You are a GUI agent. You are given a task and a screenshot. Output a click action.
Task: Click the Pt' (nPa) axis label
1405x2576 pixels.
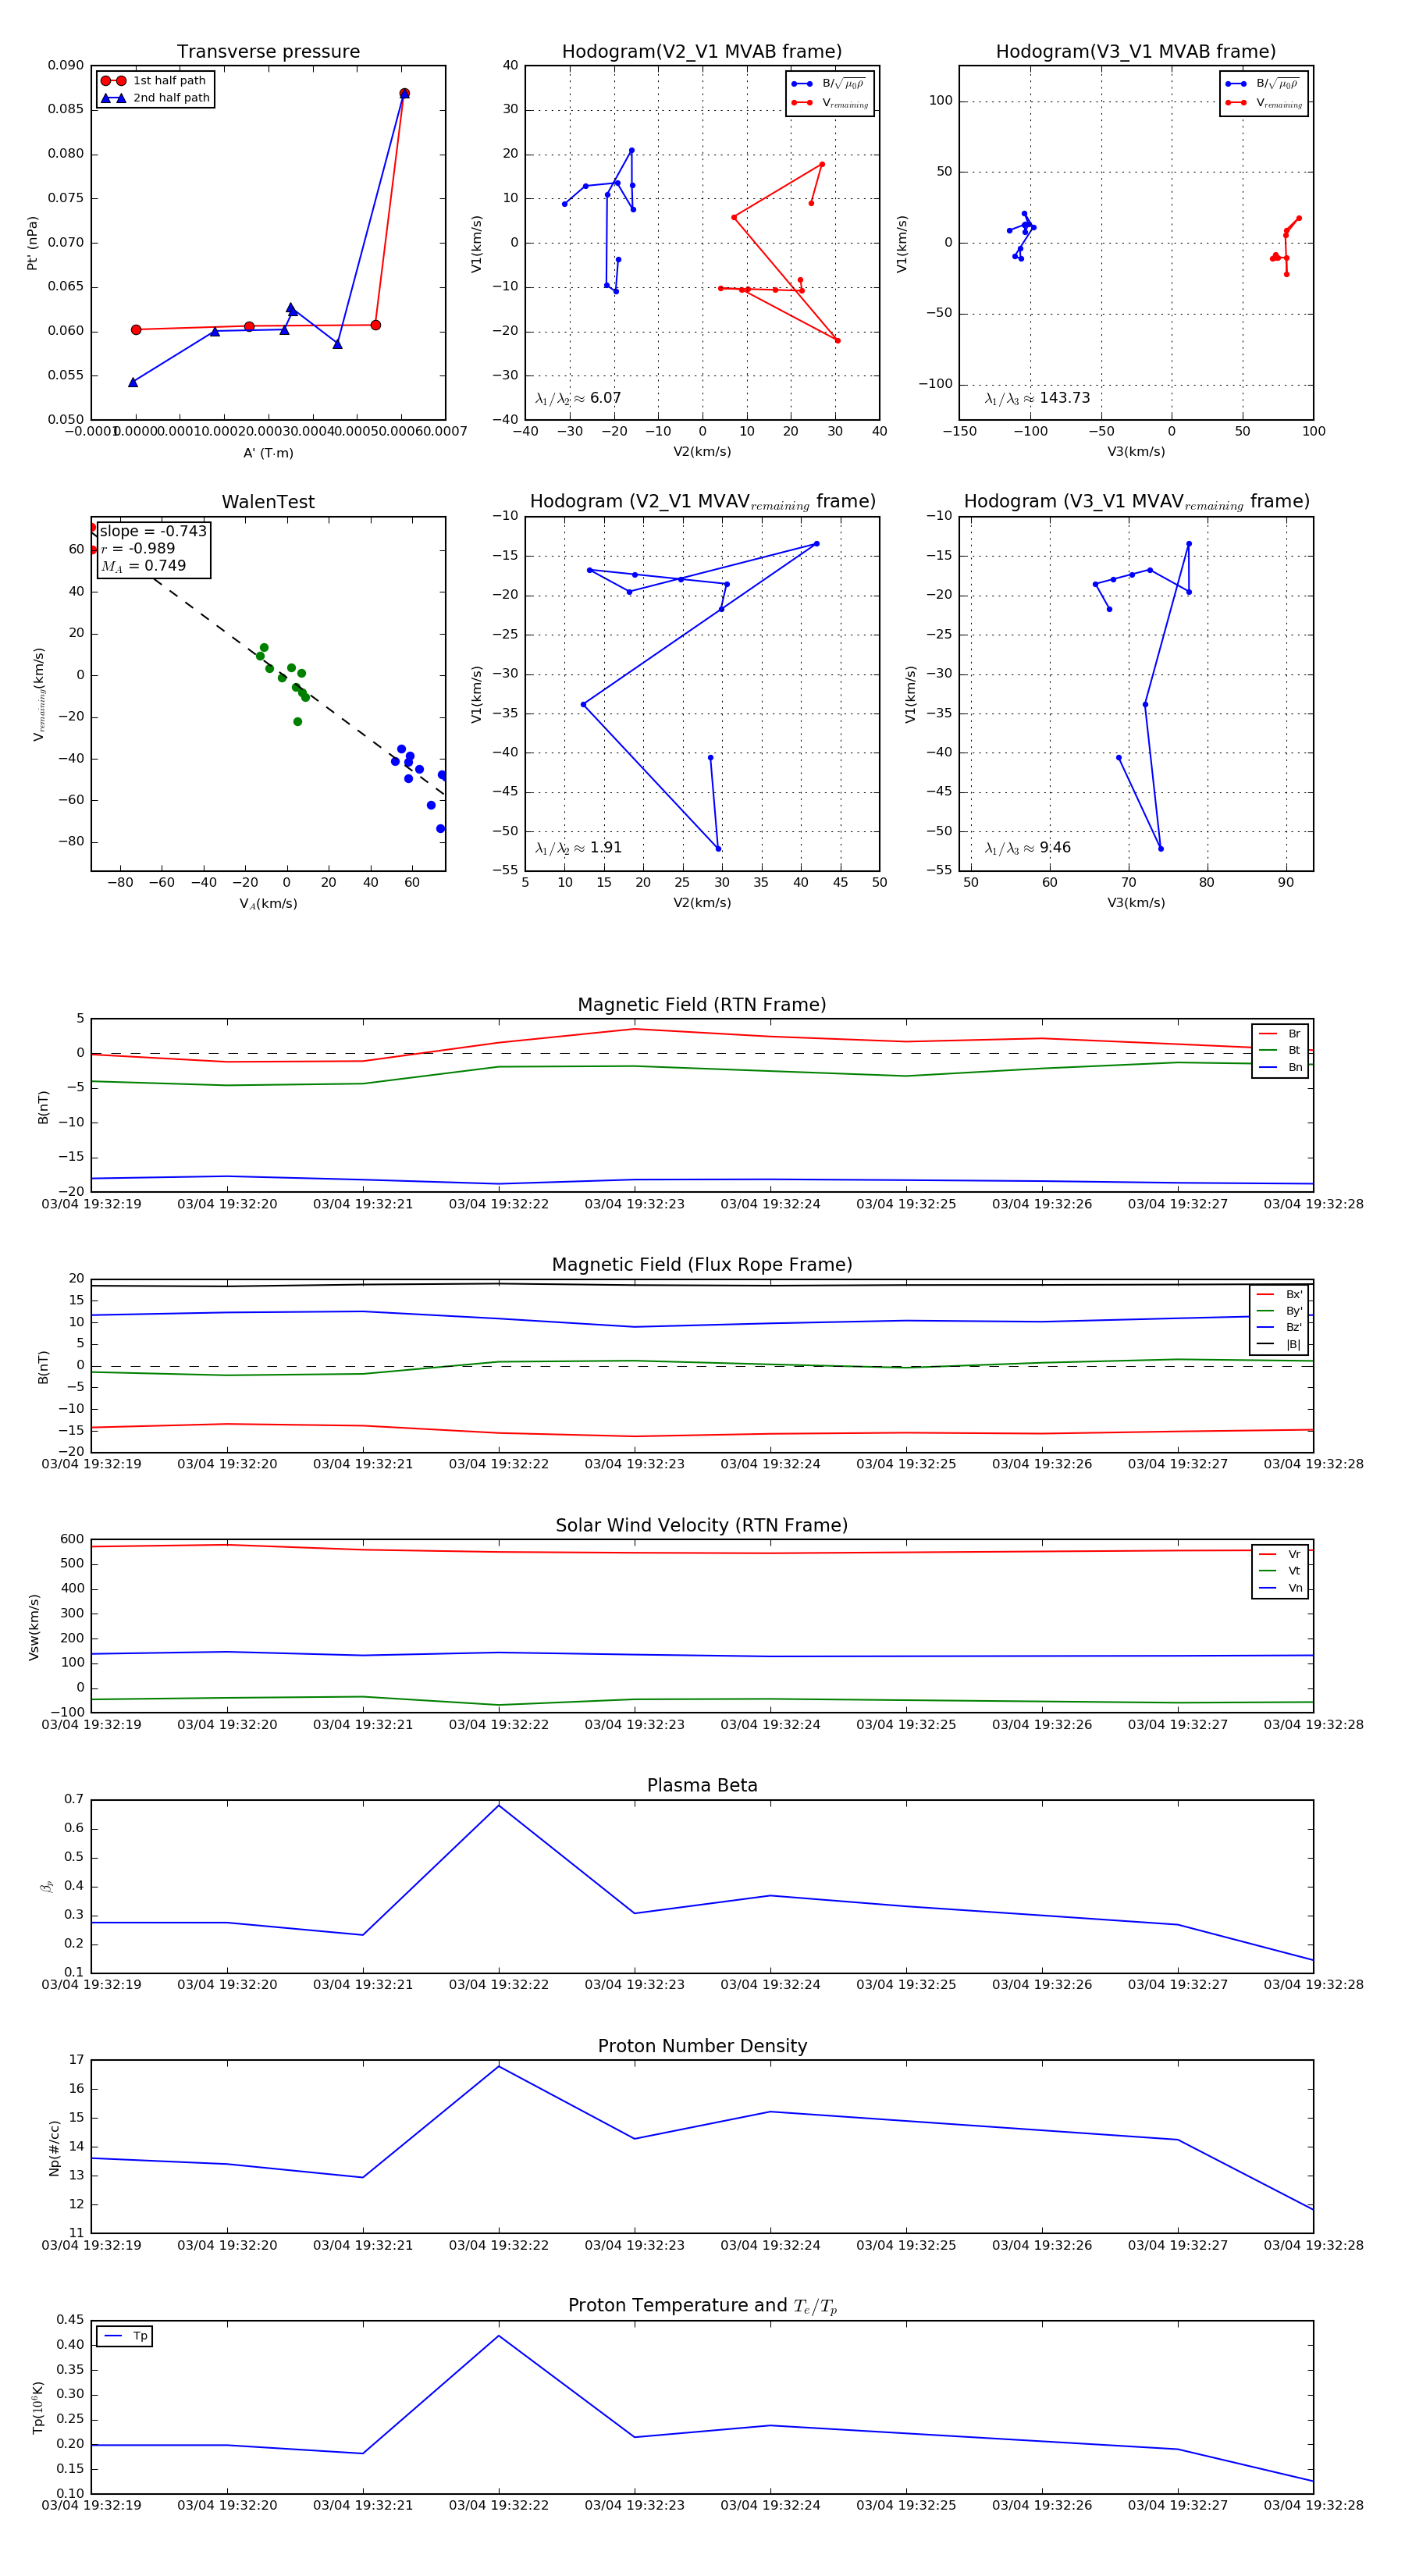pos(32,243)
